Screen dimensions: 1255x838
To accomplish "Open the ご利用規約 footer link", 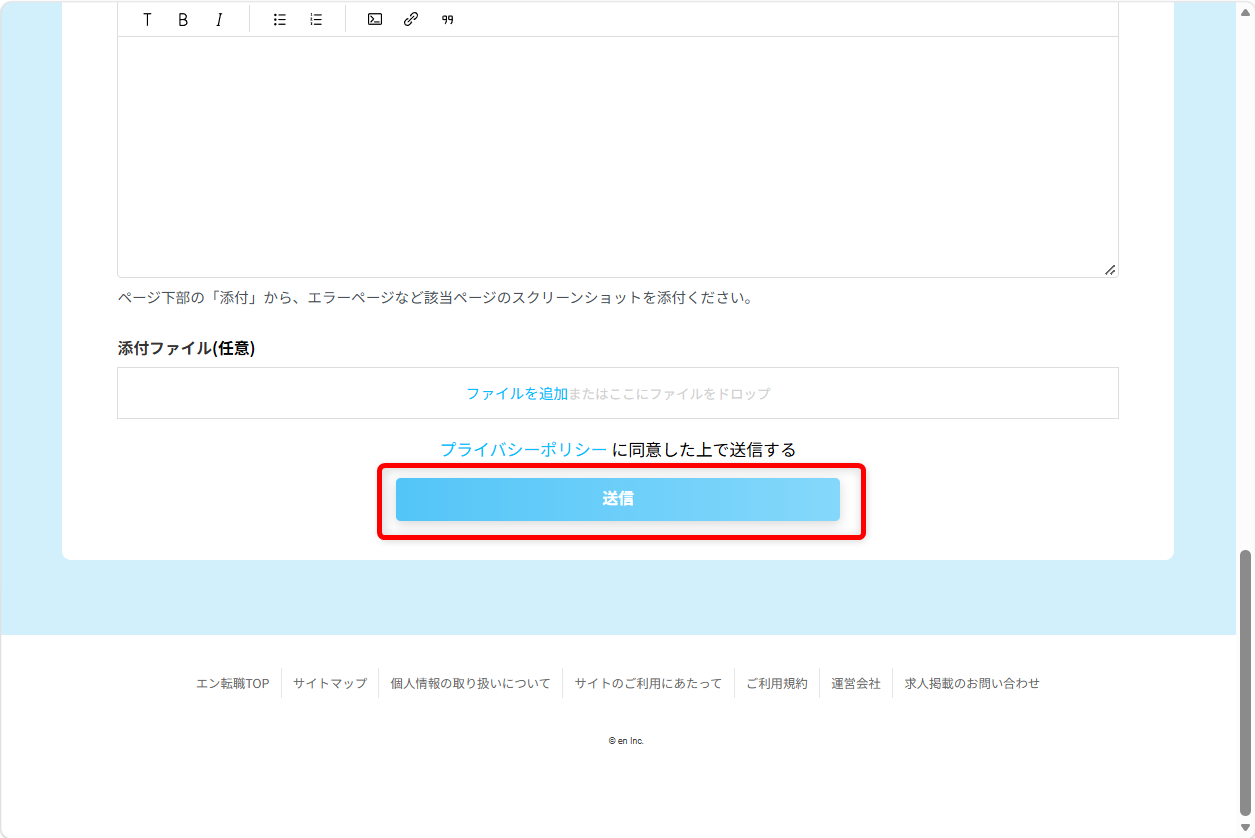I will [x=777, y=684].
